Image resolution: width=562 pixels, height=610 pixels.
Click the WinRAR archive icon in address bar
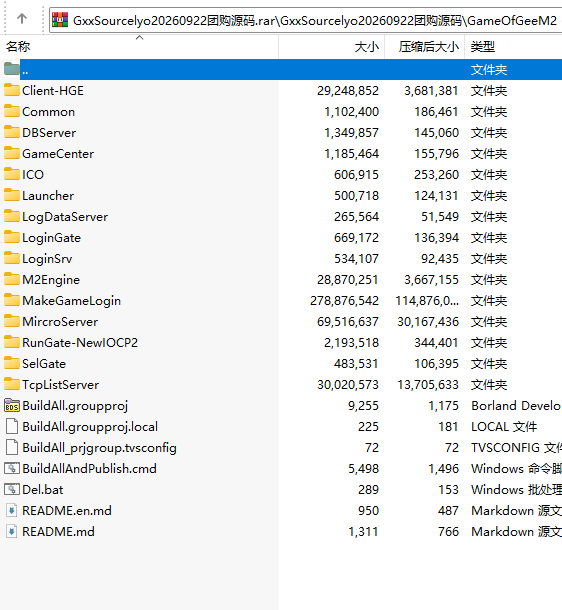click(60, 20)
